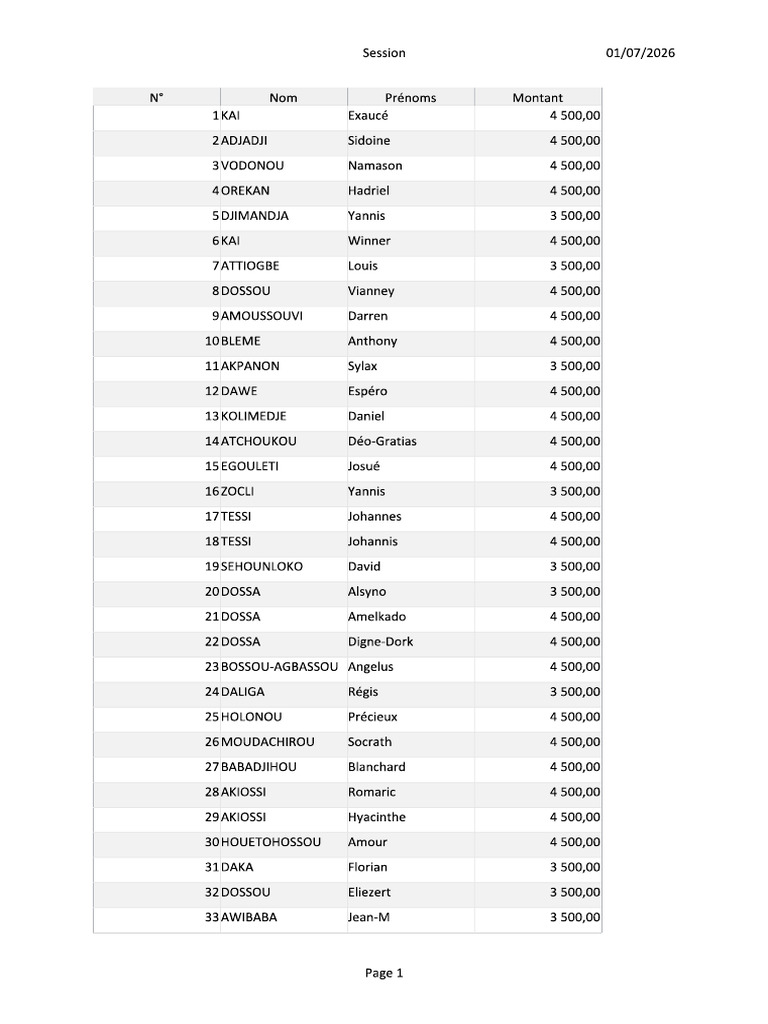
Task: Select the Nom column header
Action: tap(283, 97)
